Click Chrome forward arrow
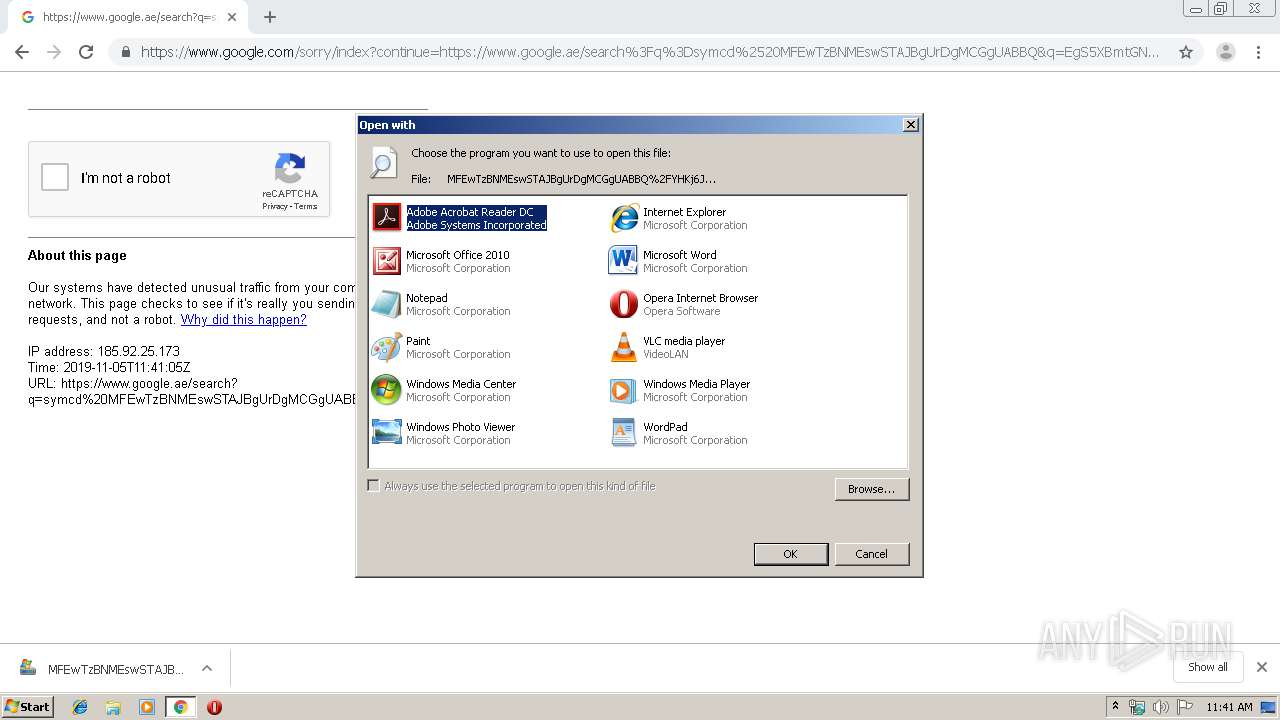 pos(54,52)
